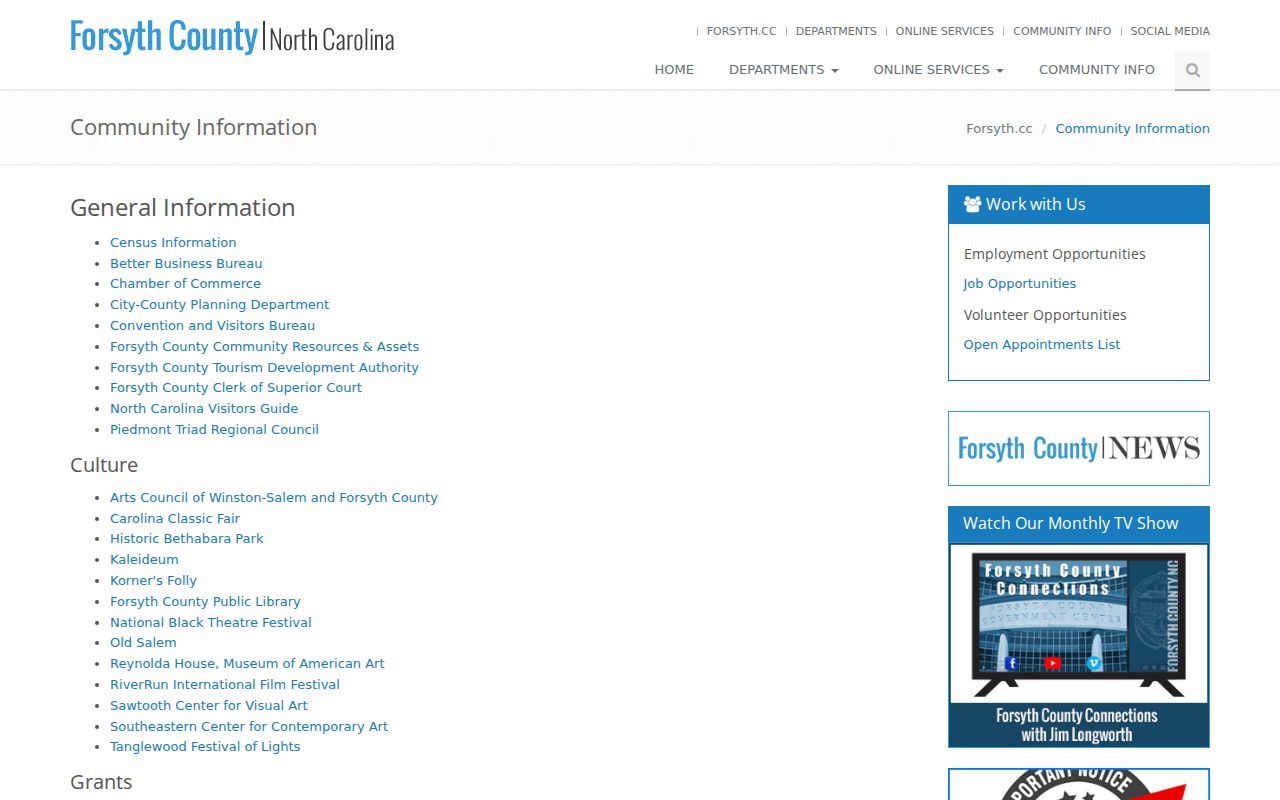Image resolution: width=1280 pixels, height=800 pixels.
Task: Open the Kaleideum link
Action: (x=144, y=560)
